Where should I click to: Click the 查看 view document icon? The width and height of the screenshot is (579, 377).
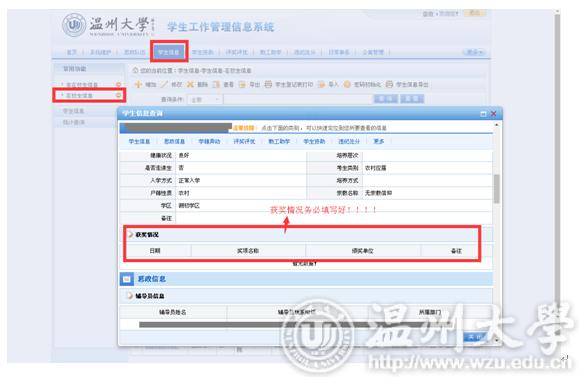(x=216, y=85)
